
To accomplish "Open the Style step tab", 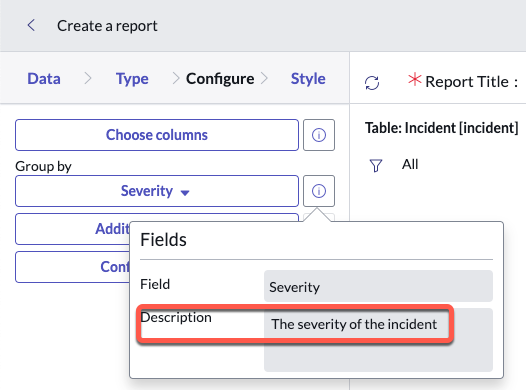I will [308, 79].
